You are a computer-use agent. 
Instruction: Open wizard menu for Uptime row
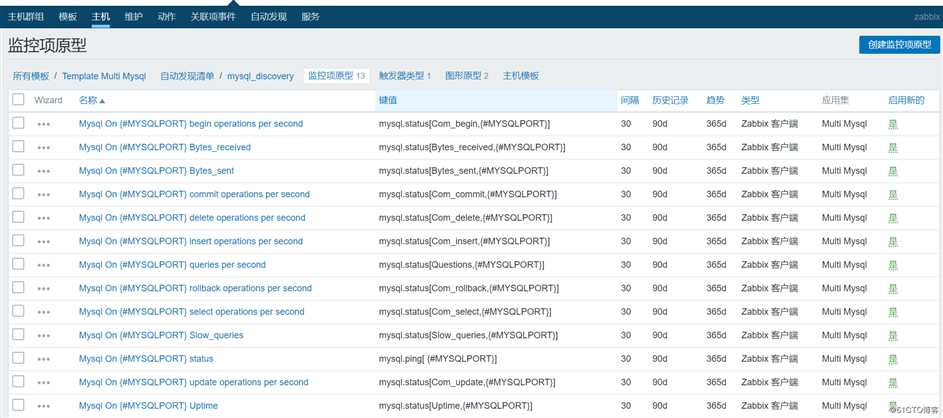click(43, 405)
